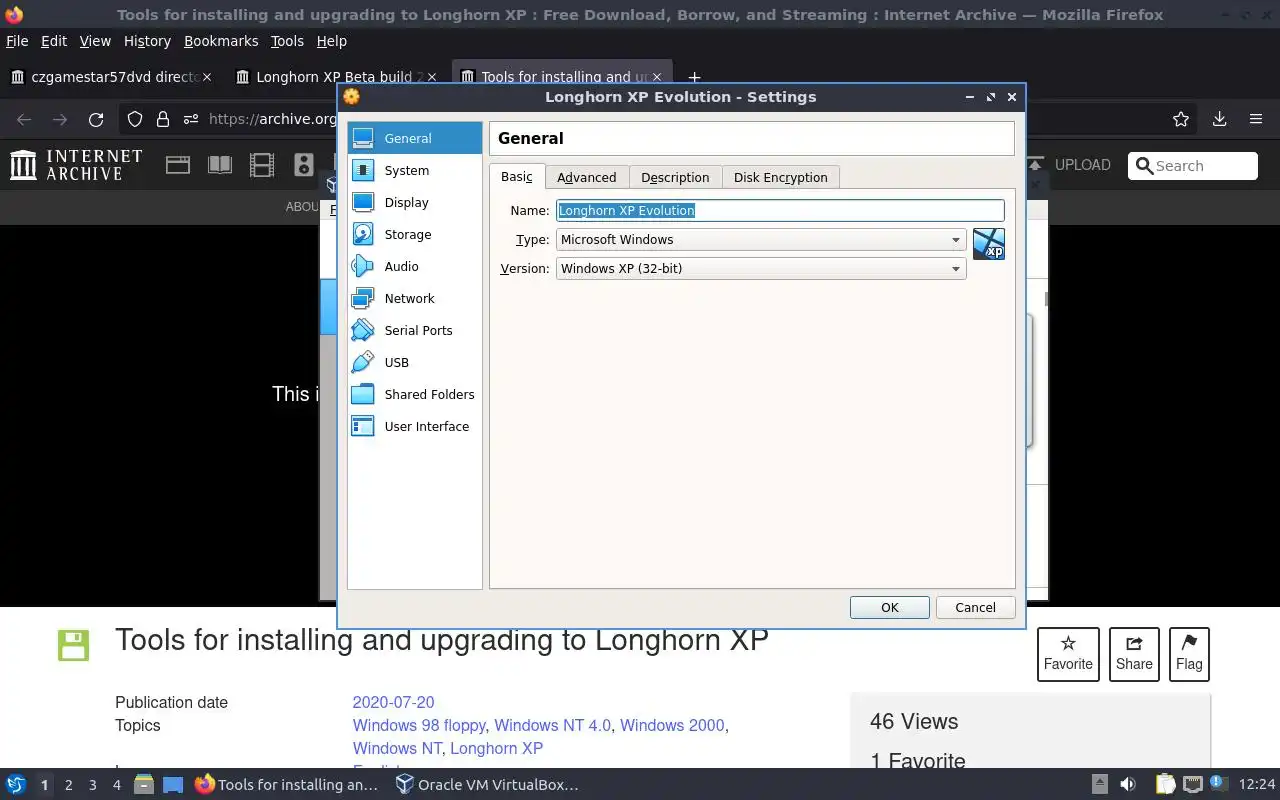Open the USB settings category

coord(414,362)
